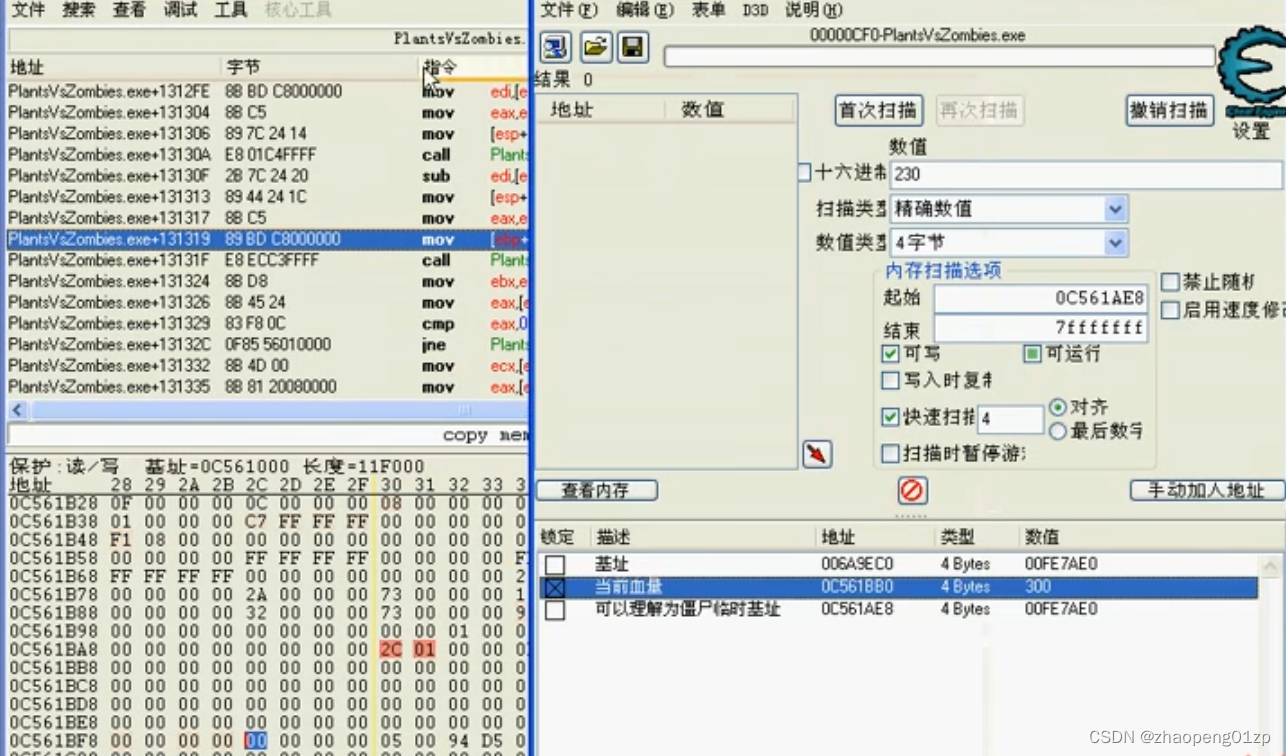Select disassembler row PlantsVsZombies.exe+13132C jne

267,344
